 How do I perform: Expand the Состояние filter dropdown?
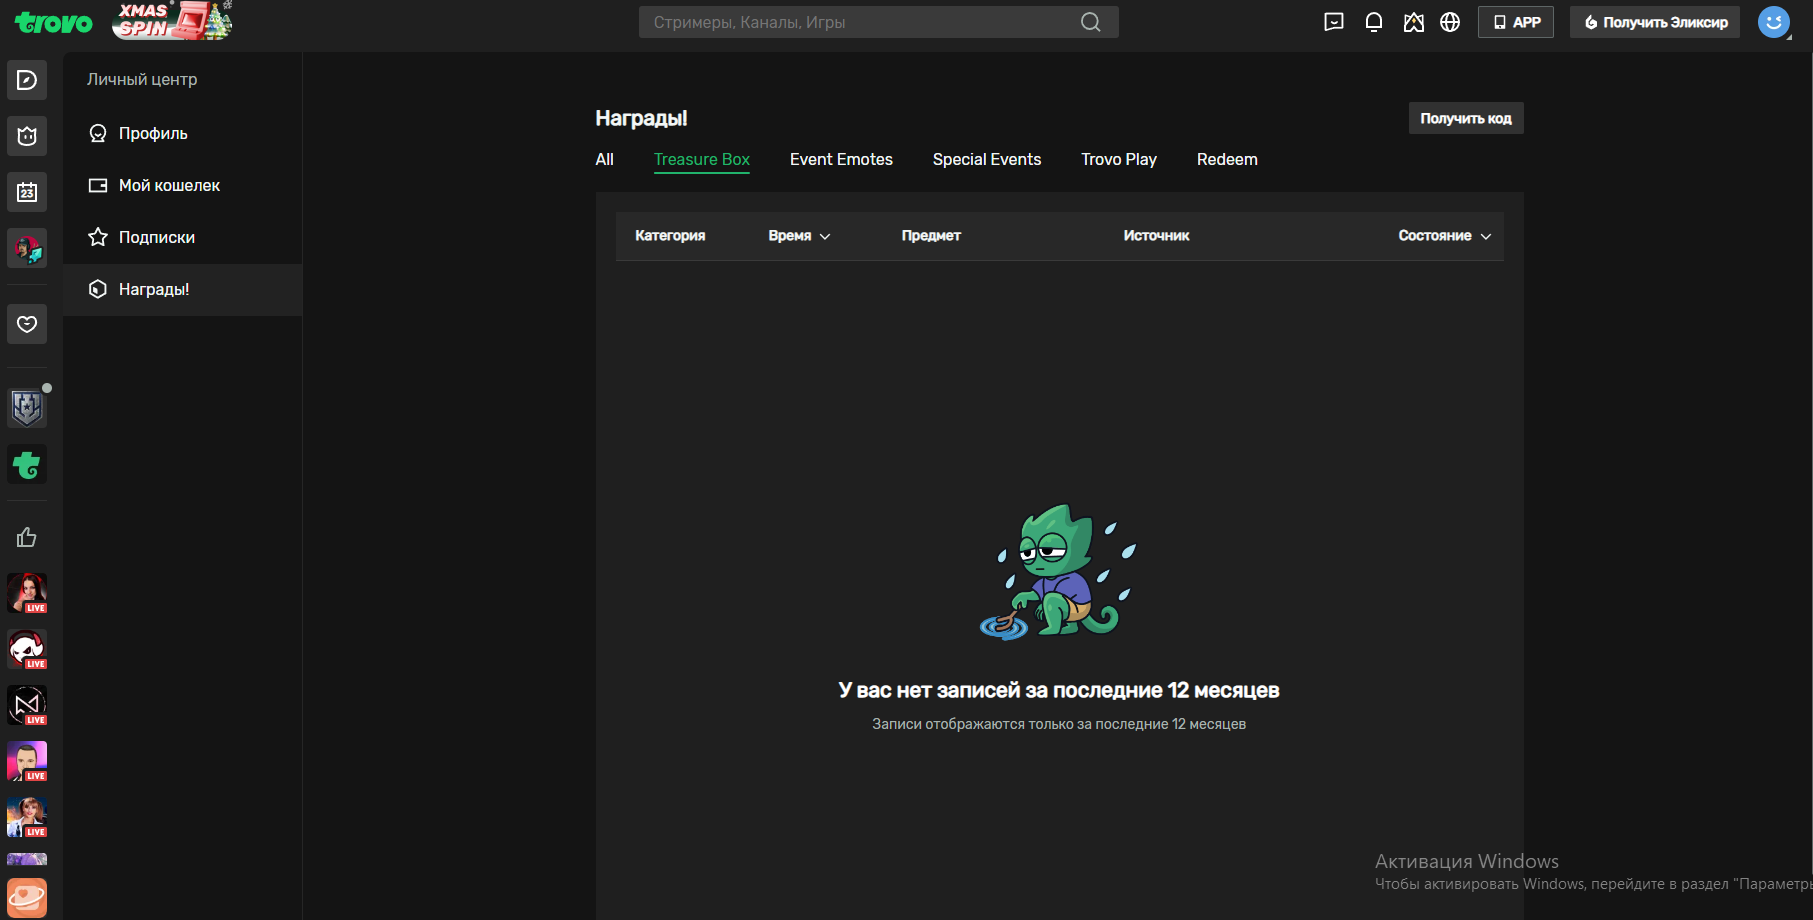tap(1444, 236)
